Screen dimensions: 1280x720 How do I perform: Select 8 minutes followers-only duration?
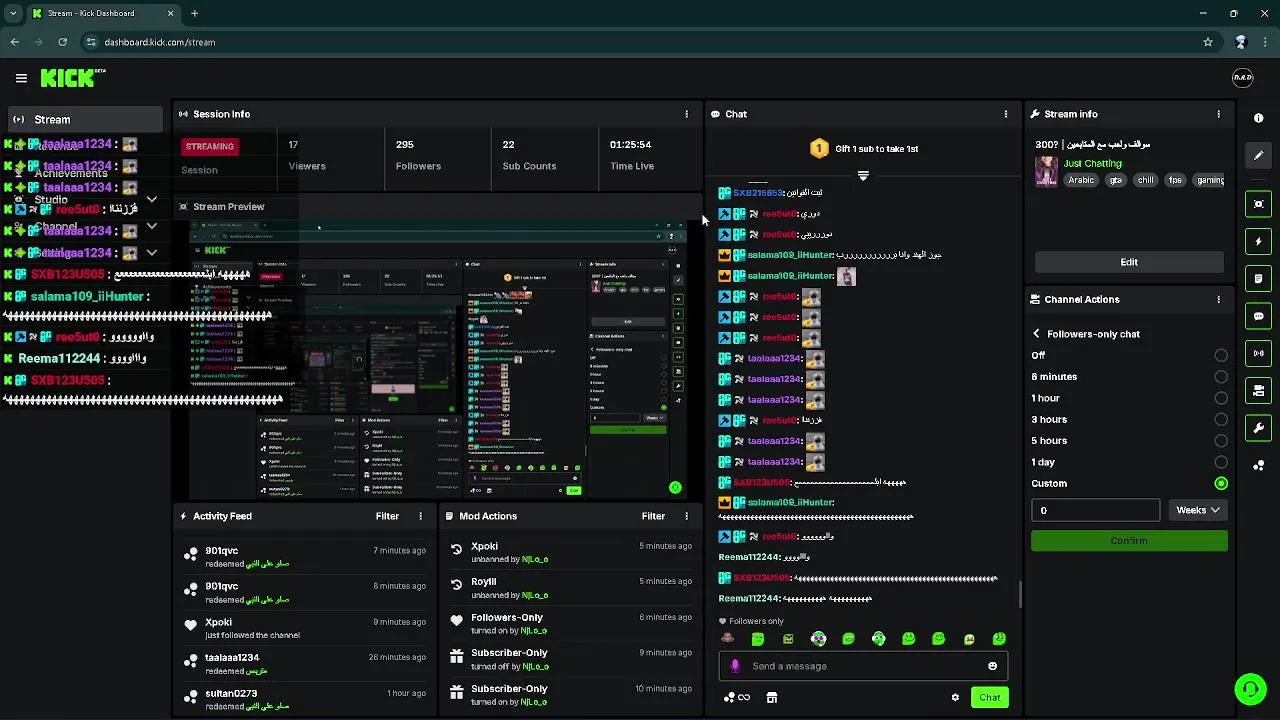(1221, 377)
